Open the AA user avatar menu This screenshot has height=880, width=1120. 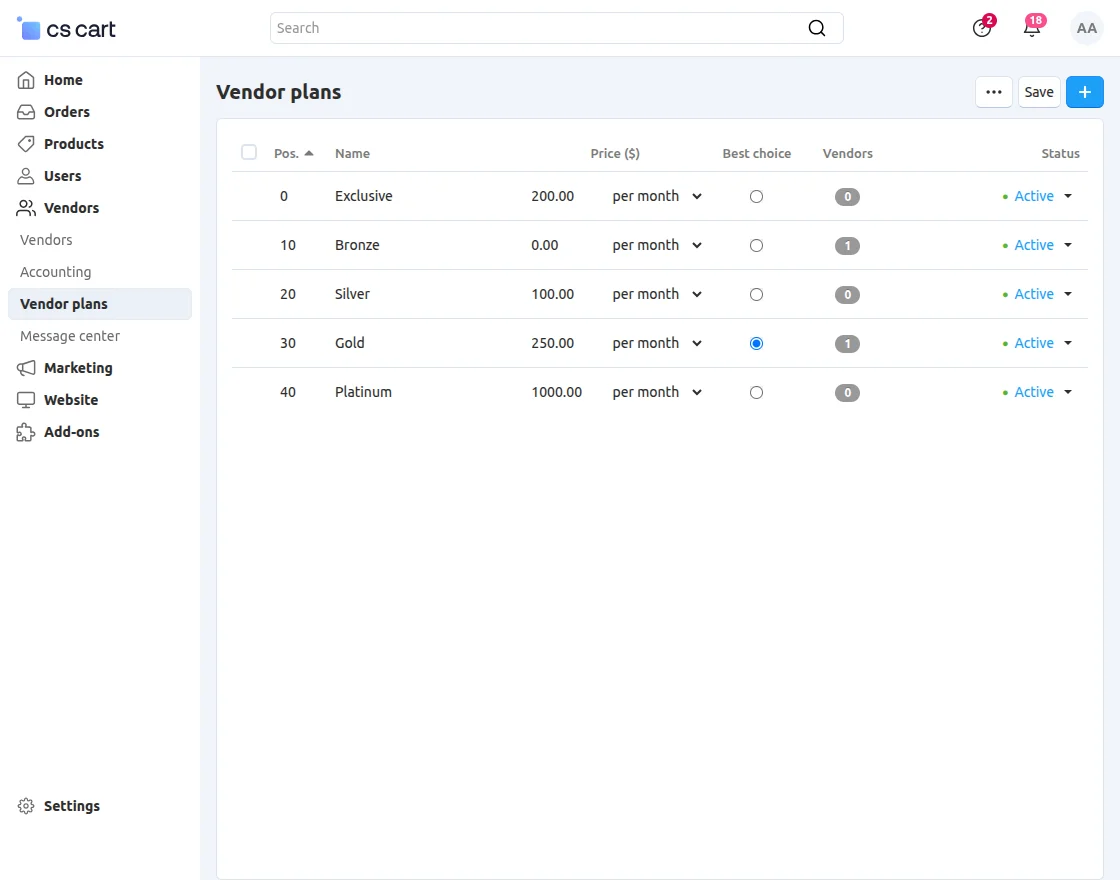pyautogui.click(x=1086, y=29)
